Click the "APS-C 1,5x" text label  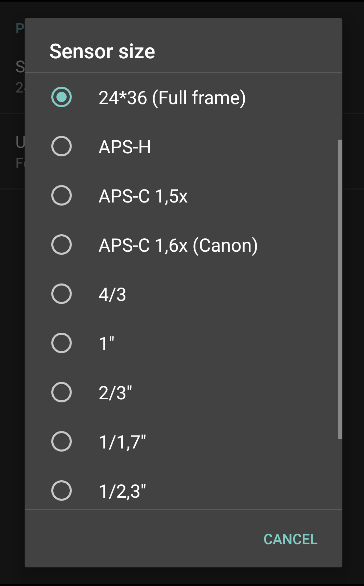(x=143, y=196)
